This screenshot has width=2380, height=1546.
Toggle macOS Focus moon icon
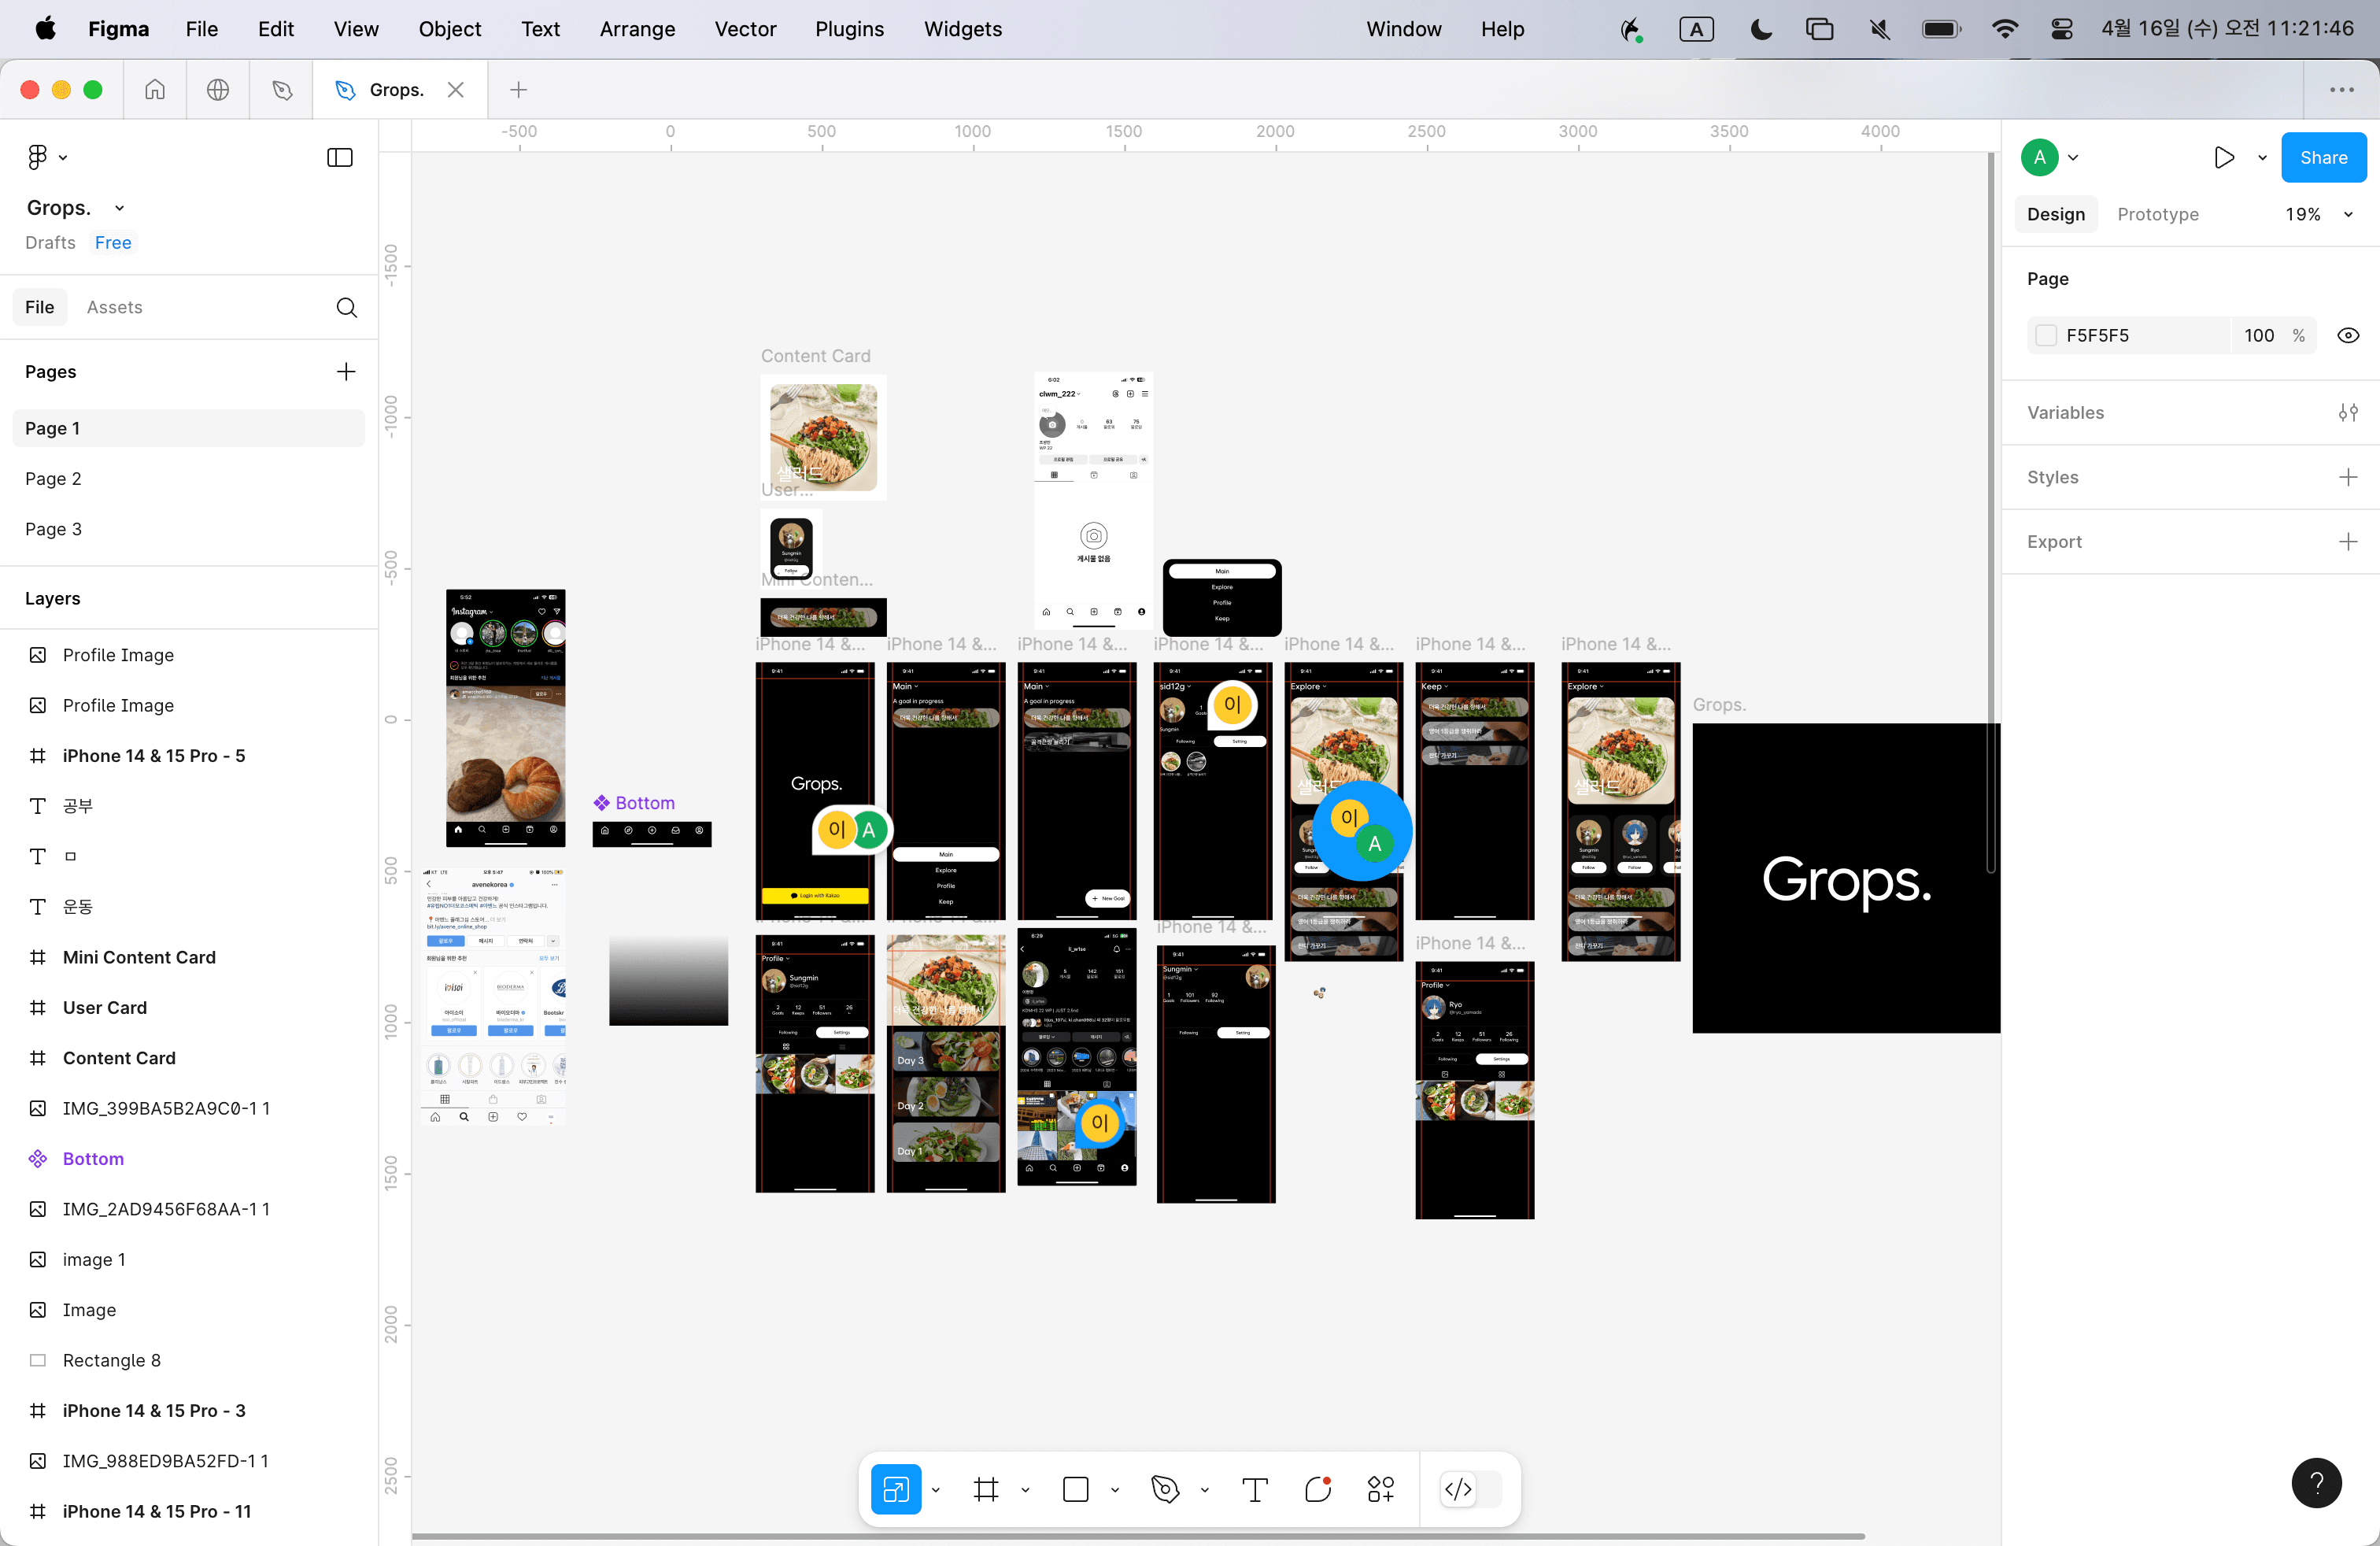point(1761,29)
